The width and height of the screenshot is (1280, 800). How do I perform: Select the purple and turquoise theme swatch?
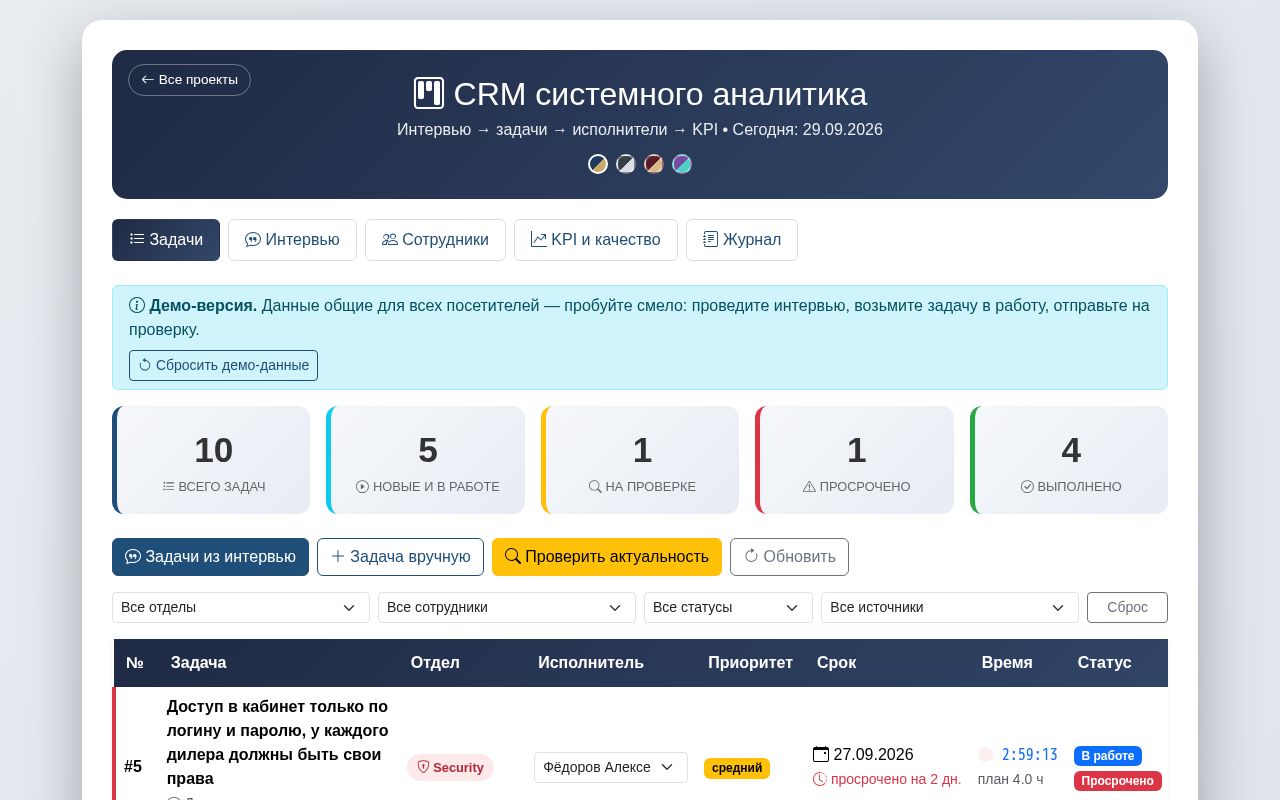tap(682, 164)
